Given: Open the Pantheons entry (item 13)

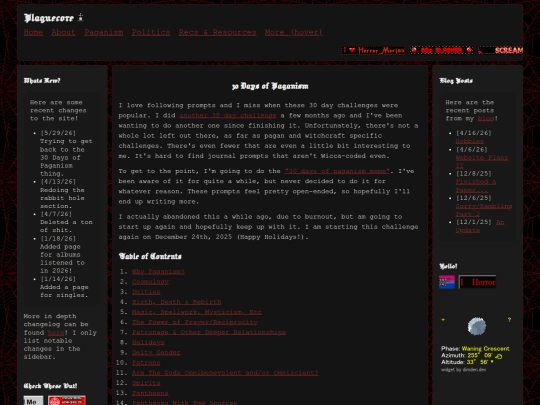Looking at the screenshot, I should pos(150,393).
